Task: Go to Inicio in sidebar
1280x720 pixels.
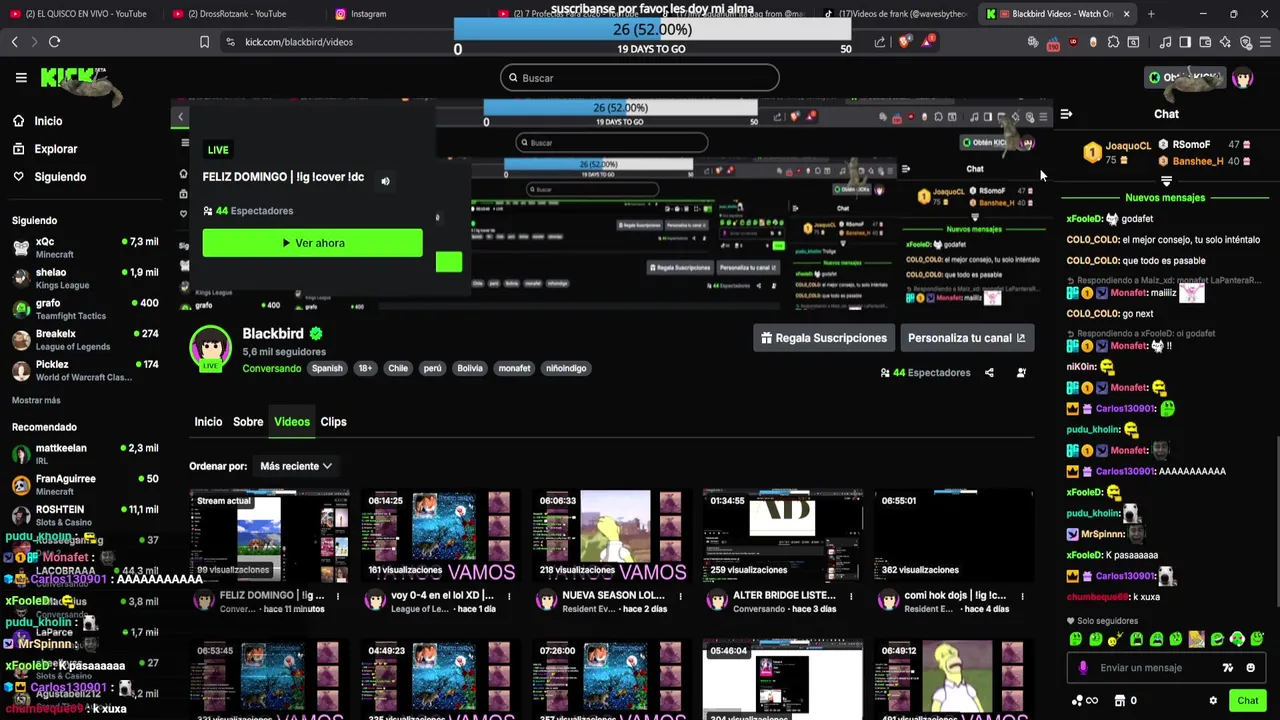Action: (38, 121)
